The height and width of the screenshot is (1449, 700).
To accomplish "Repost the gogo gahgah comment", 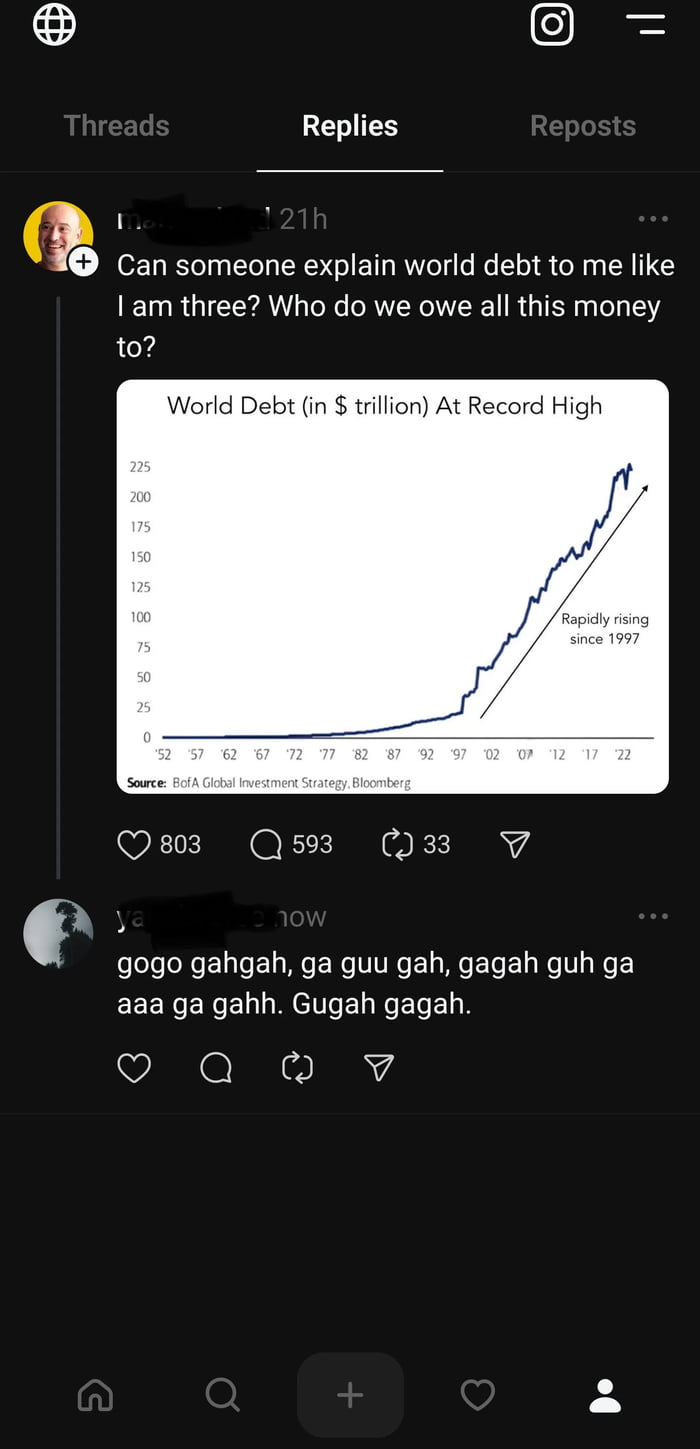I will click(x=296, y=1068).
